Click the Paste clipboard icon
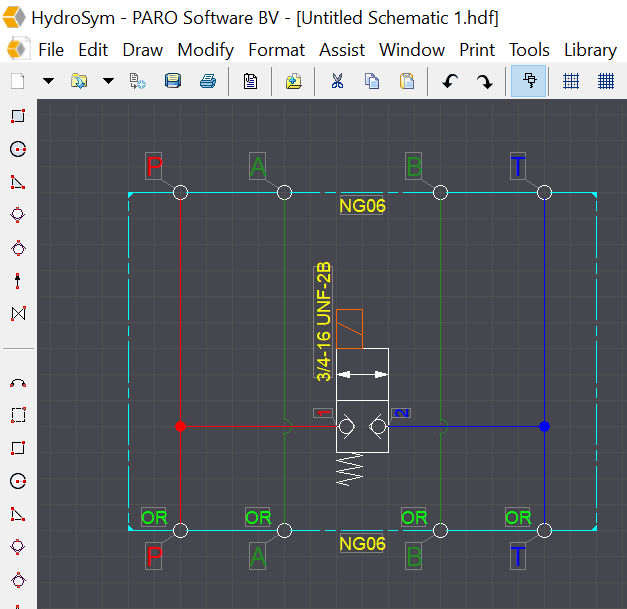627x609 pixels. pyautogui.click(x=407, y=81)
